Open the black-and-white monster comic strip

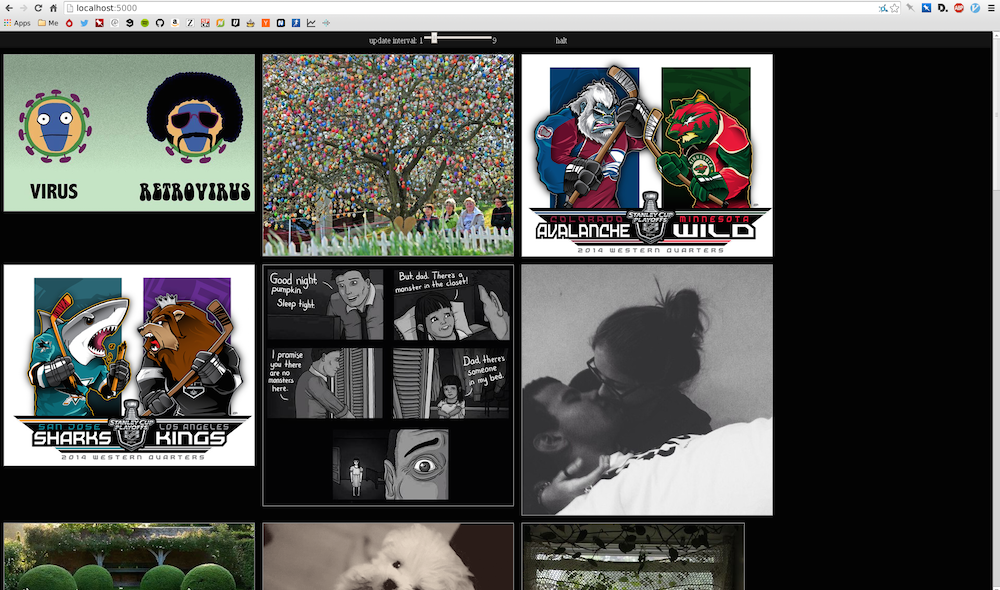(x=388, y=385)
